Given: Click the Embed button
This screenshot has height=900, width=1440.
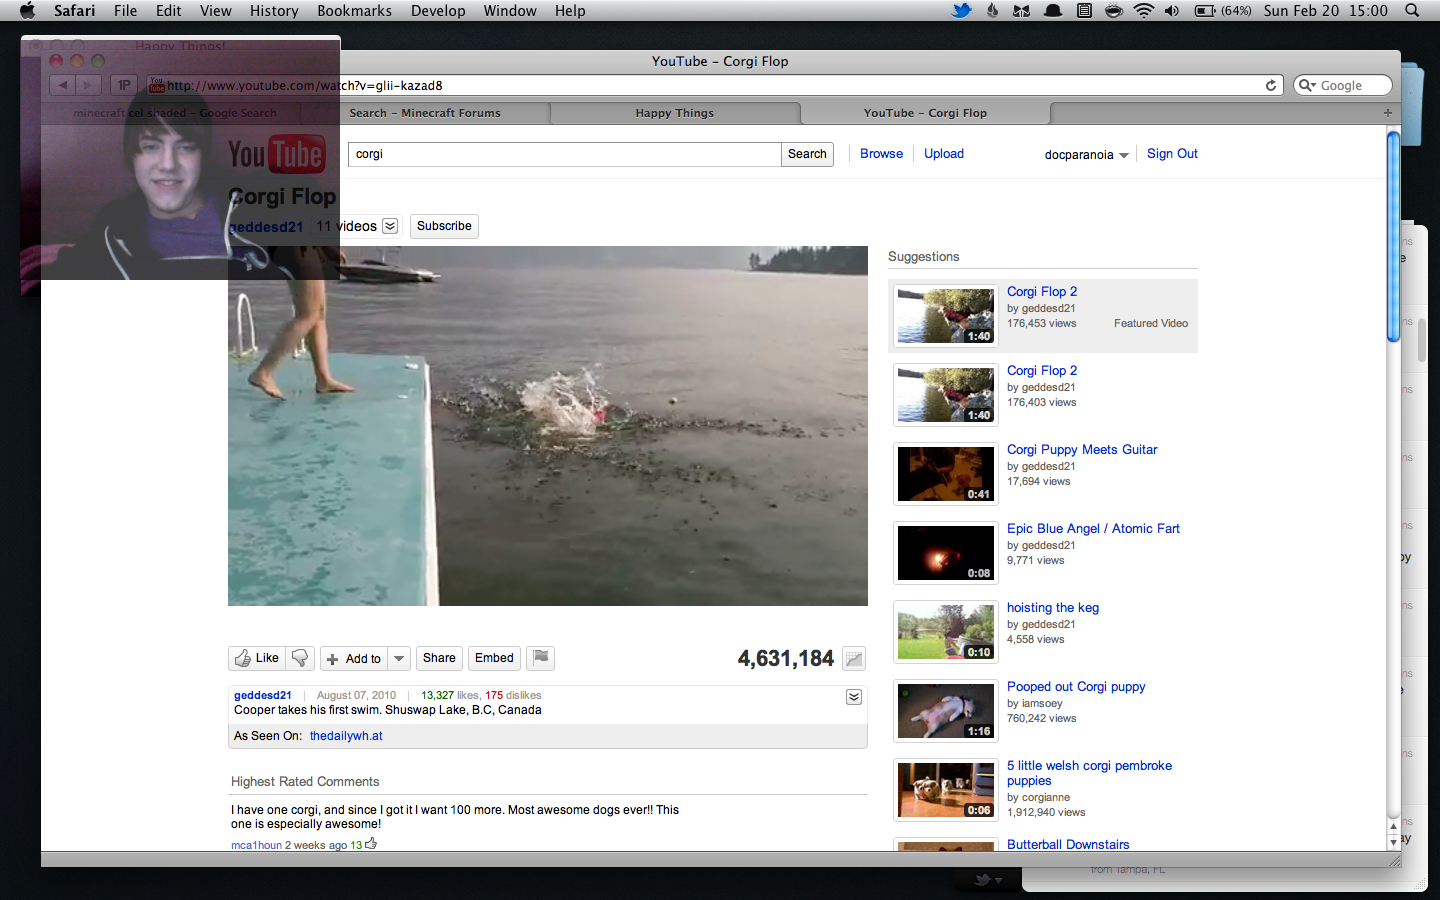Looking at the screenshot, I should tap(494, 658).
